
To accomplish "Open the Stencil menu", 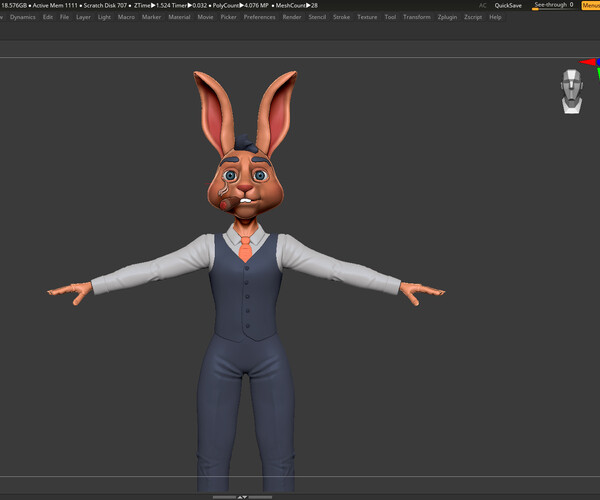I will [x=317, y=17].
